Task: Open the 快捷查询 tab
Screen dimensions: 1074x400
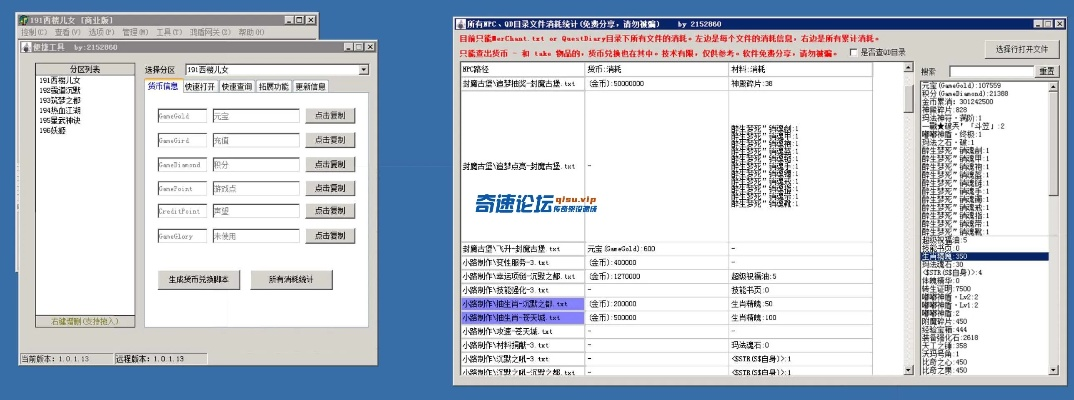Action: pos(237,87)
